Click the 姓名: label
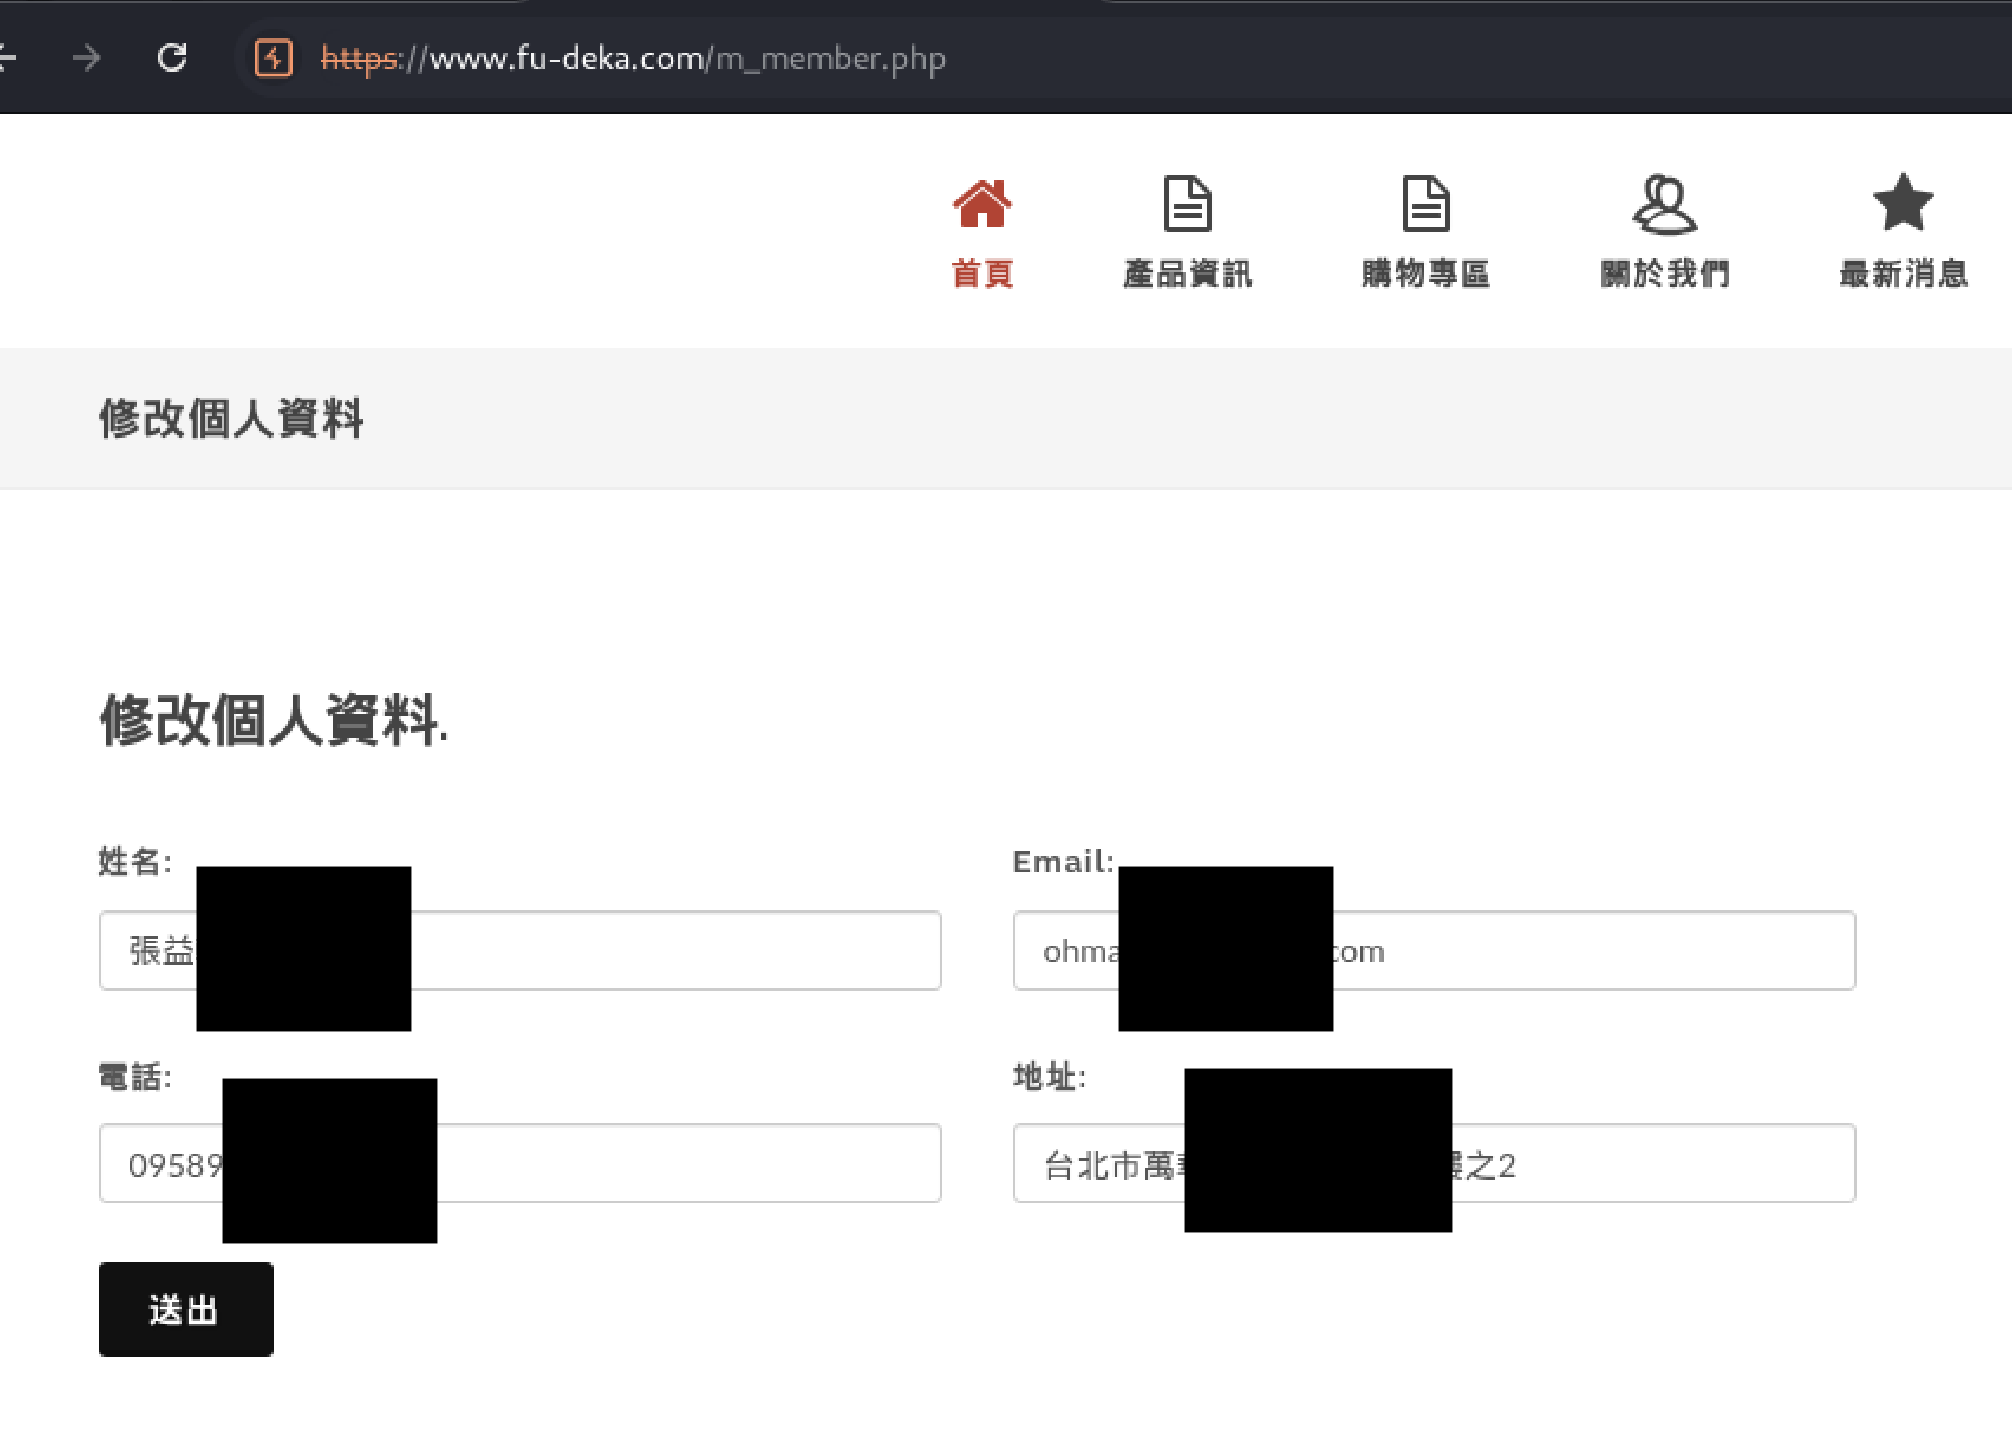The height and width of the screenshot is (1434, 2012). tap(135, 861)
